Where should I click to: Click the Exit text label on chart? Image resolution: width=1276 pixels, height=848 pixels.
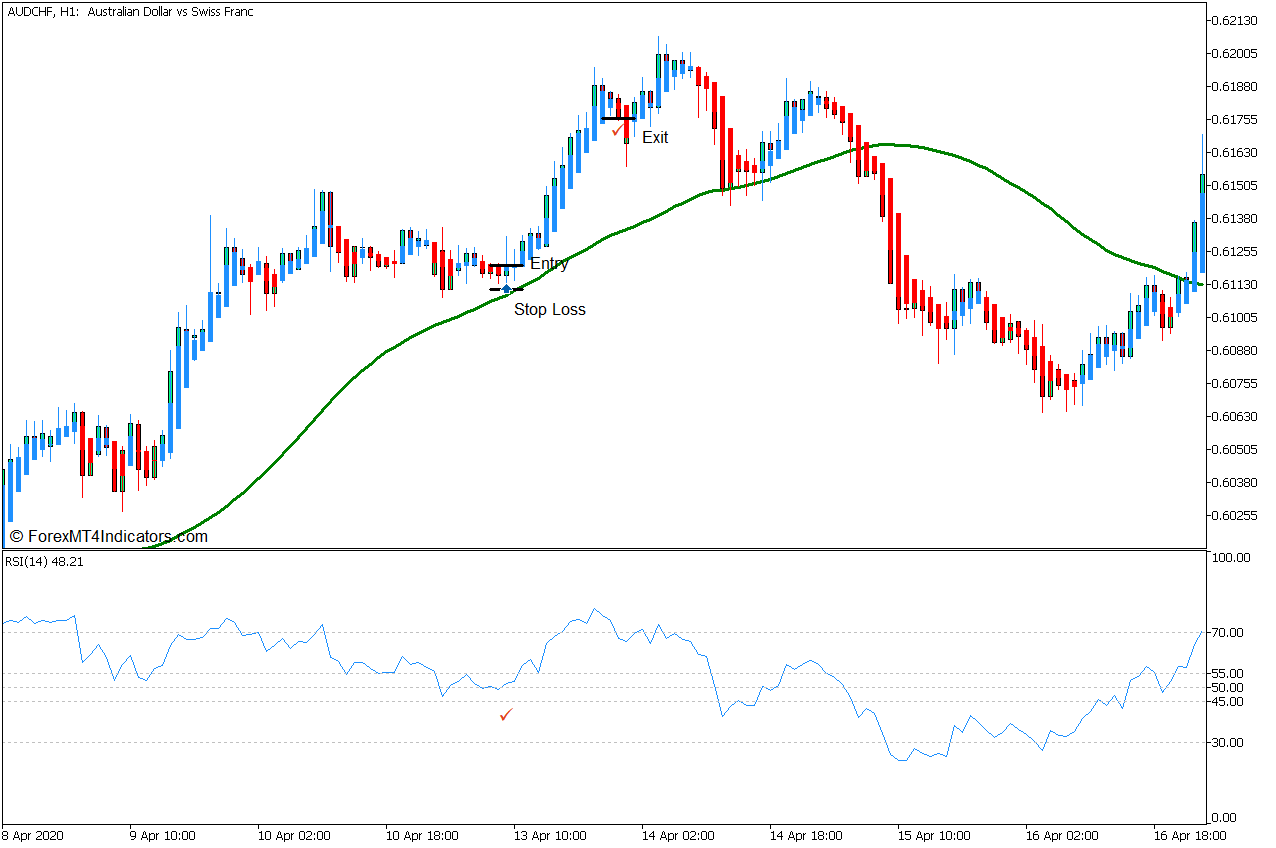pos(655,138)
